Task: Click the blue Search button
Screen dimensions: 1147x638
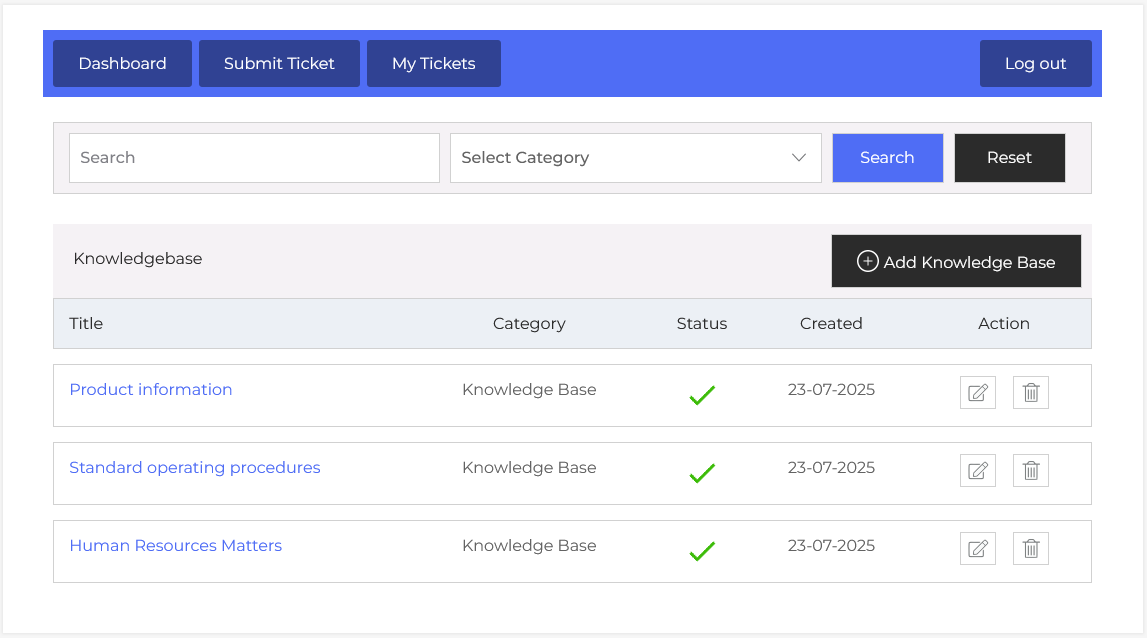Action: click(x=887, y=158)
